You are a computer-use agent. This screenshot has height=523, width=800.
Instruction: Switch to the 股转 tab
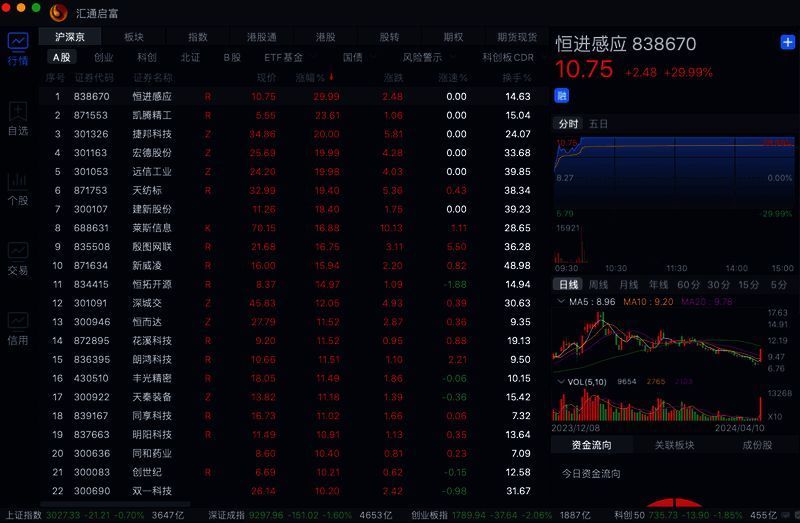389,37
